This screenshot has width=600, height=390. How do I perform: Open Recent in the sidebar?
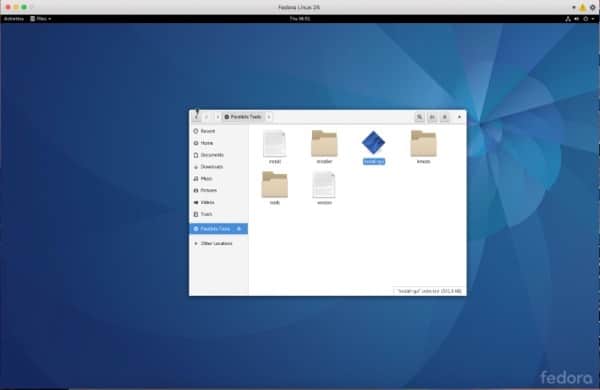coord(218,131)
